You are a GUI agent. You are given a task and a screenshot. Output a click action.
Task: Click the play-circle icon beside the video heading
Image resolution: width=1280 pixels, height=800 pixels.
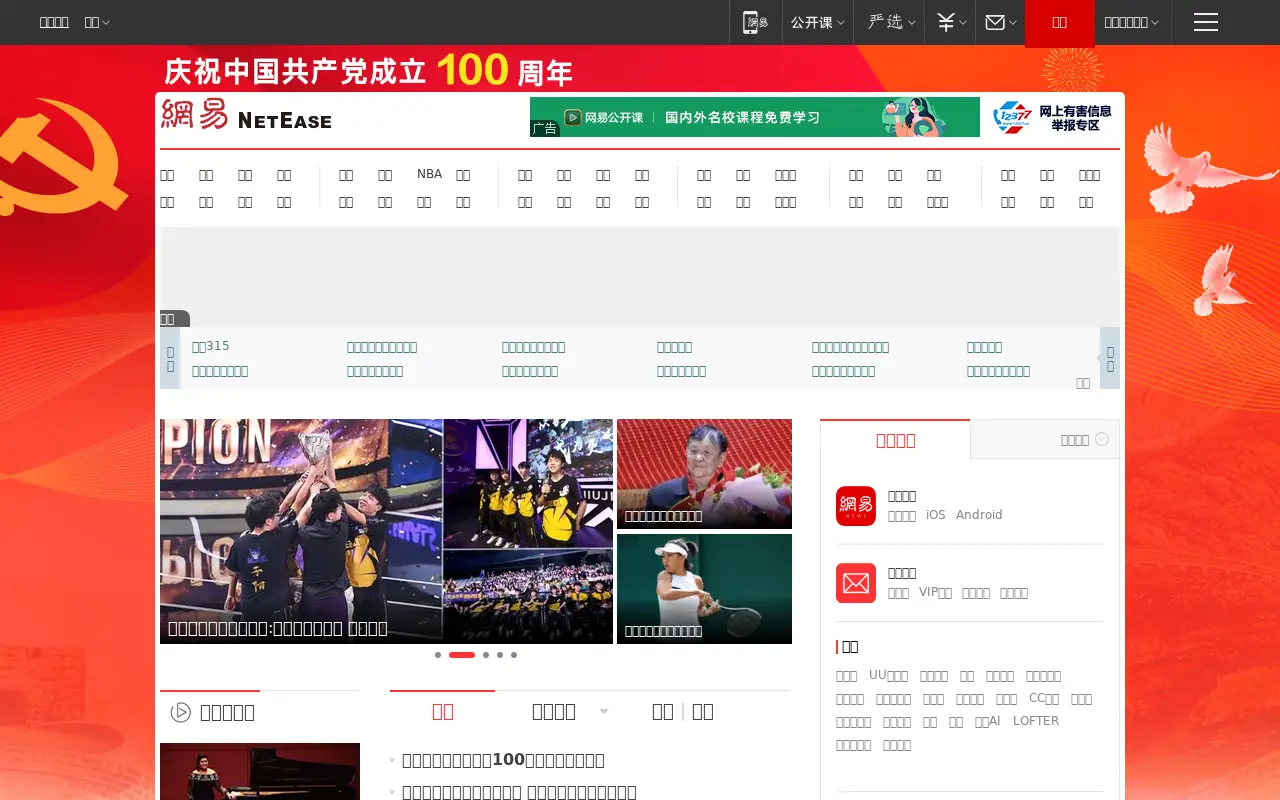tap(181, 712)
